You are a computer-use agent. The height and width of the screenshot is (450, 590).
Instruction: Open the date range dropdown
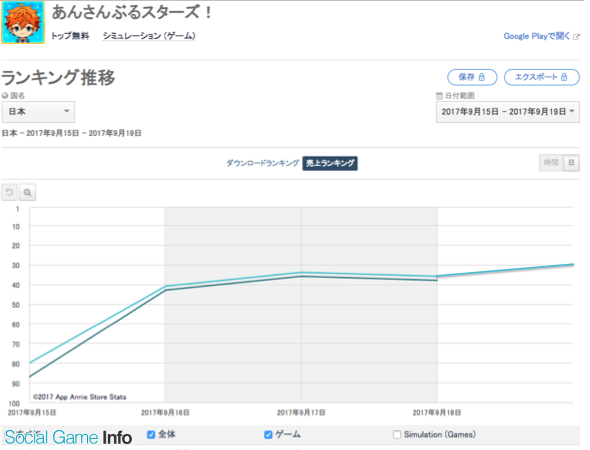coord(508,112)
